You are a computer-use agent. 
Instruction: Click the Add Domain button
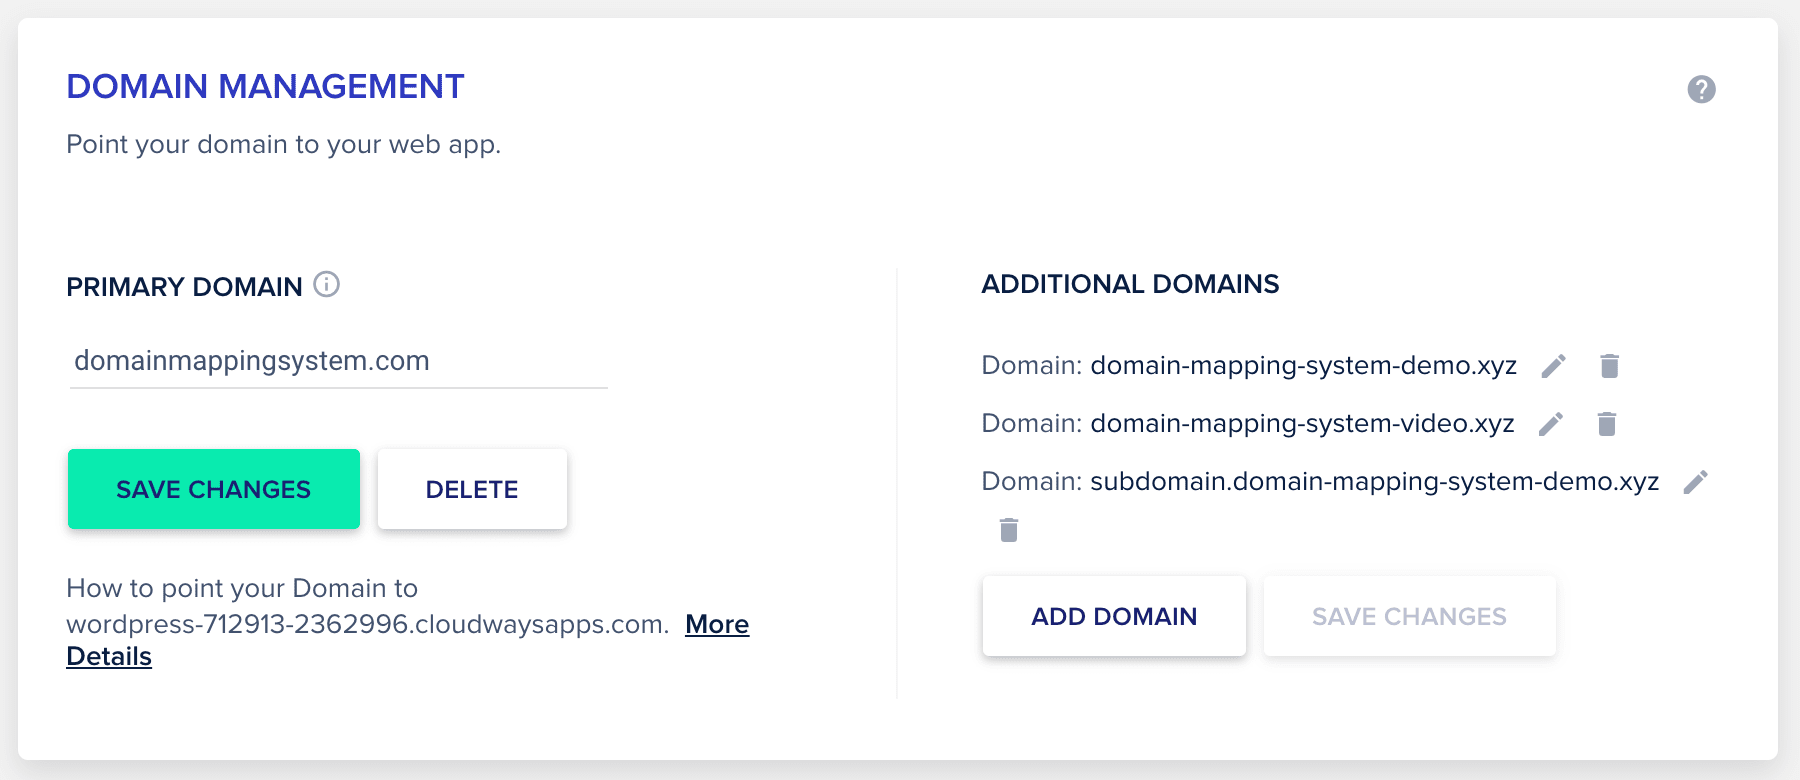click(1114, 616)
